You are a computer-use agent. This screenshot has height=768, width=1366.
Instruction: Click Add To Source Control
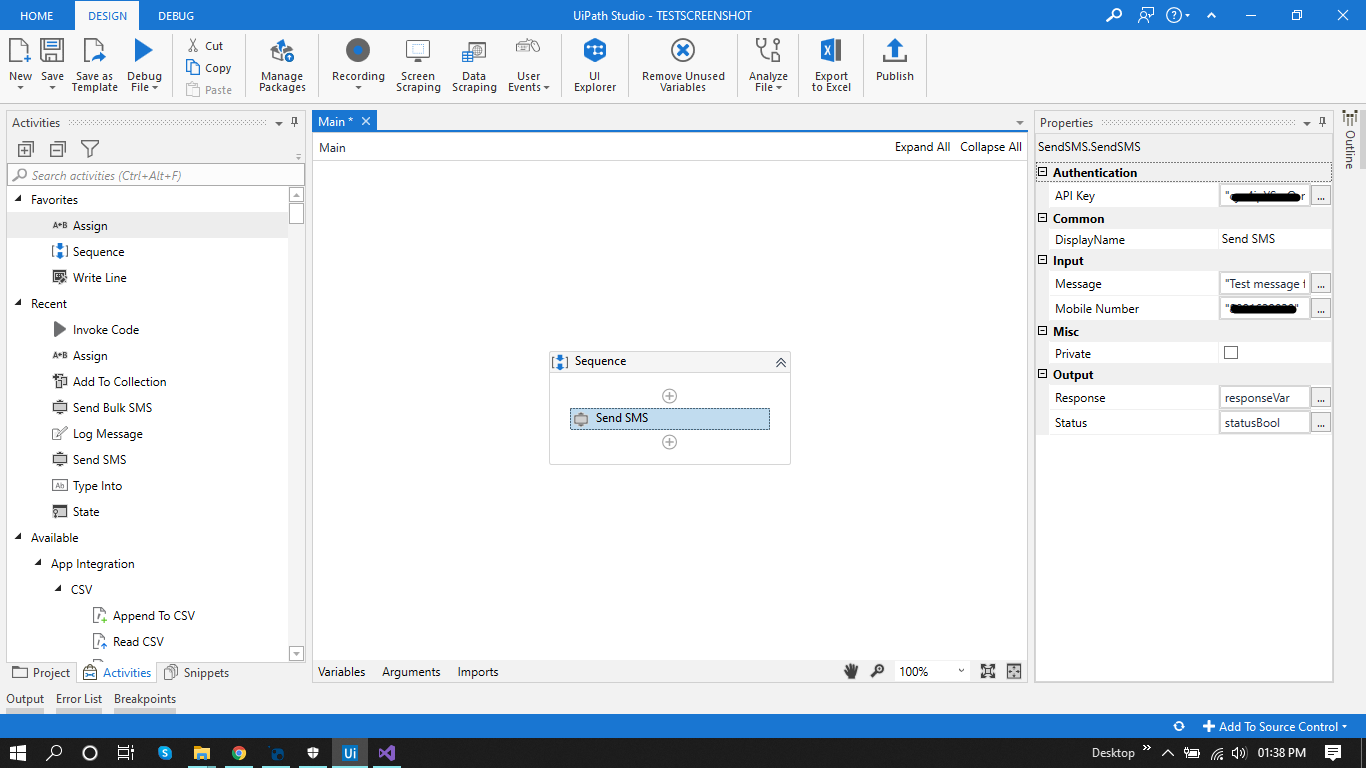pyautogui.click(x=1275, y=727)
